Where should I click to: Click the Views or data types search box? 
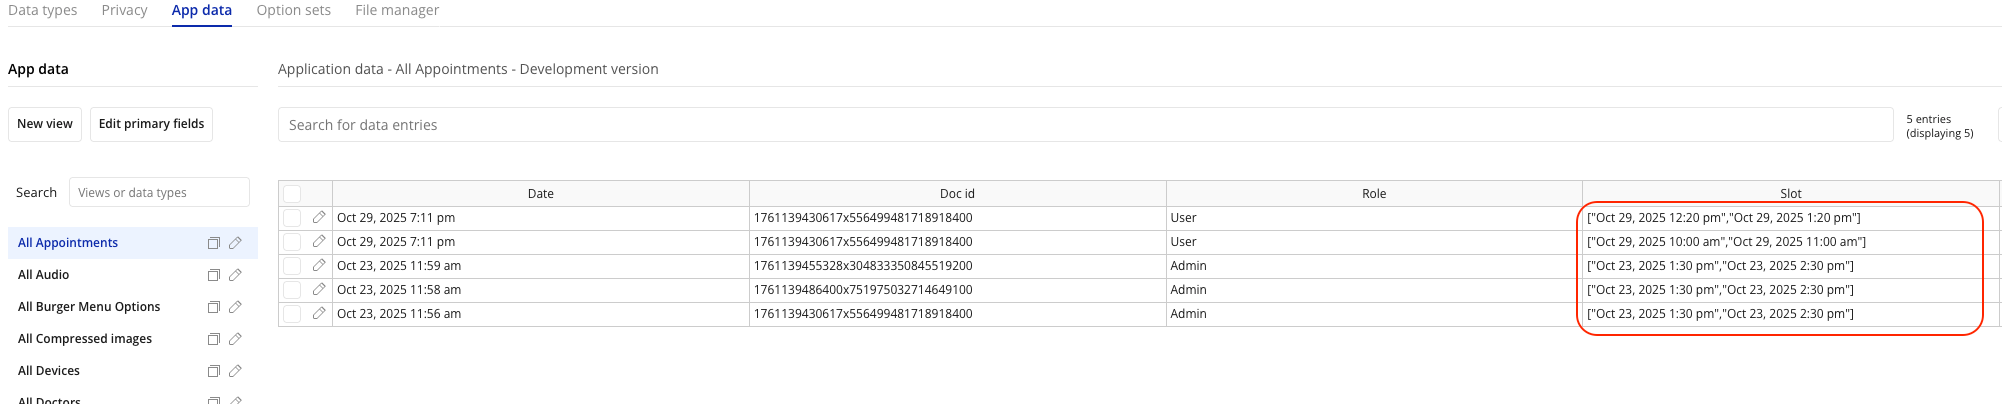click(159, 193)
